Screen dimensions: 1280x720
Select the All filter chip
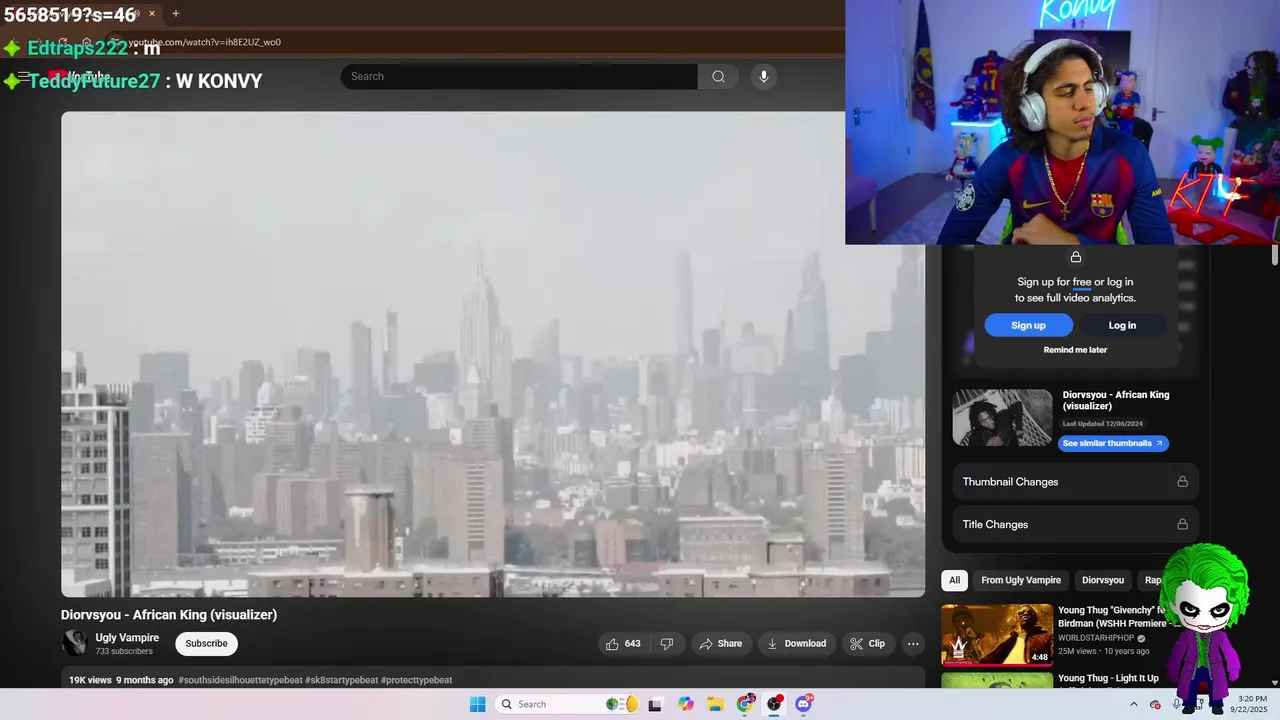click(x=954, y=580)
